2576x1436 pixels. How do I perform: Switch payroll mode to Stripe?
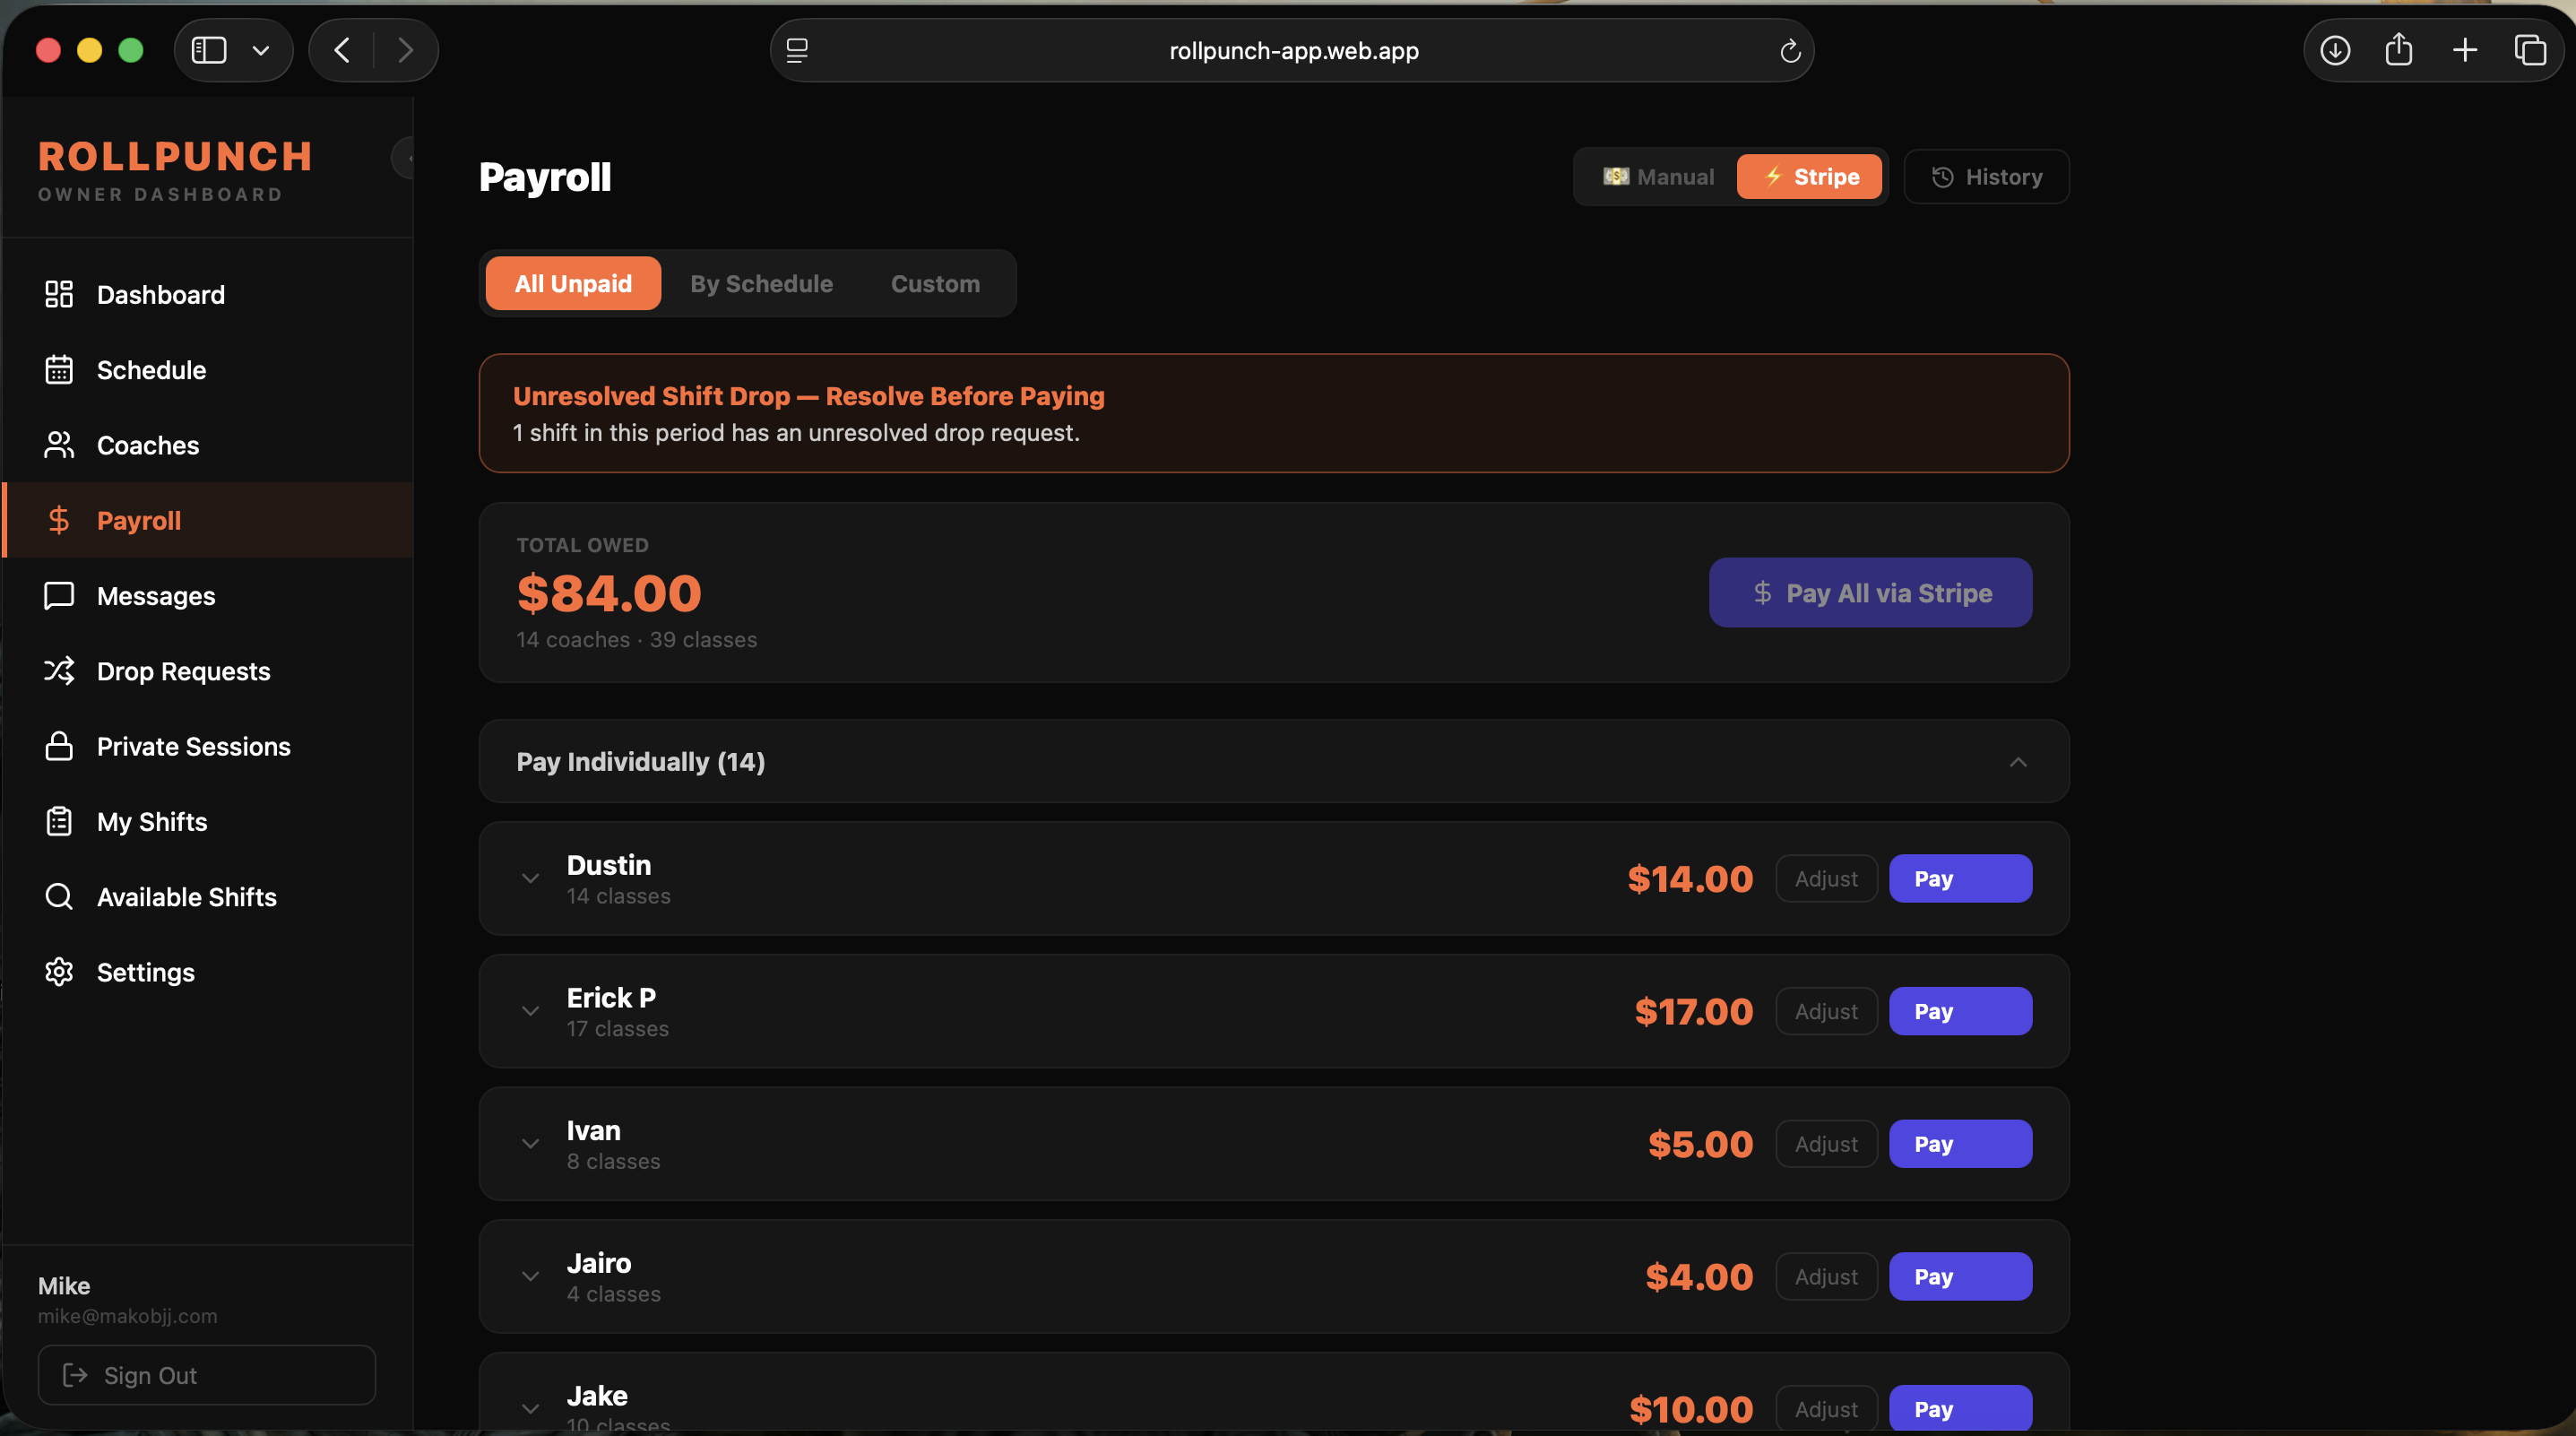click(x=1809, y=177)
